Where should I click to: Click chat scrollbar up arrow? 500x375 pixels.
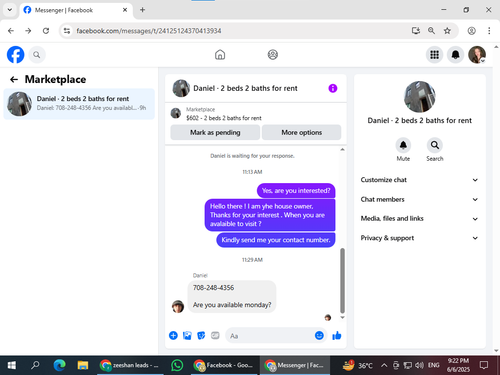342,149
